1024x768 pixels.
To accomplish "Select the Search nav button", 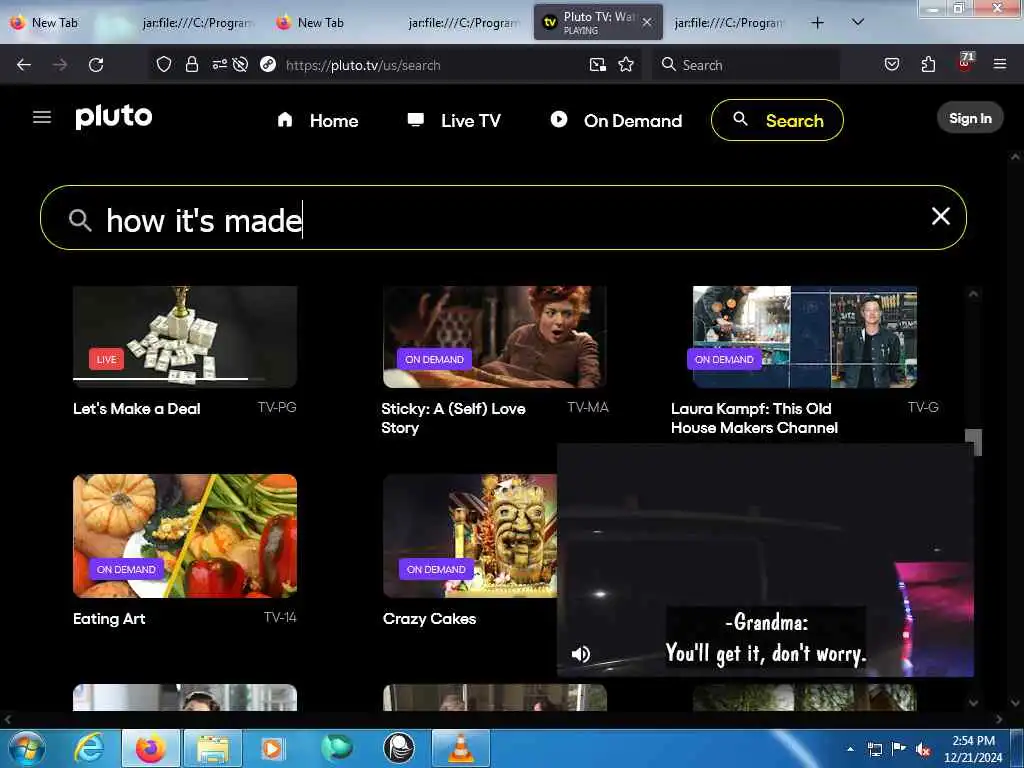I will pyautogui.click(x=777, y=120).
